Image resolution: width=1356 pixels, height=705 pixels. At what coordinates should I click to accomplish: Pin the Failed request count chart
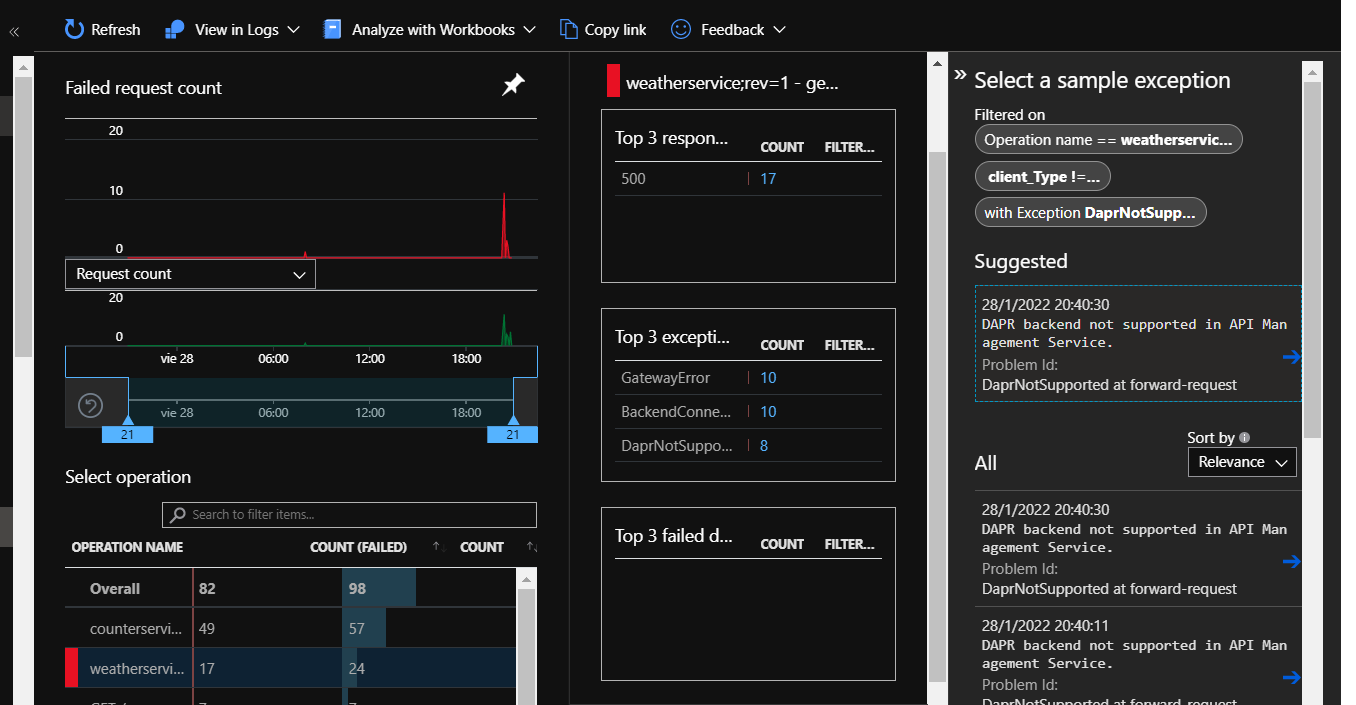513,86
